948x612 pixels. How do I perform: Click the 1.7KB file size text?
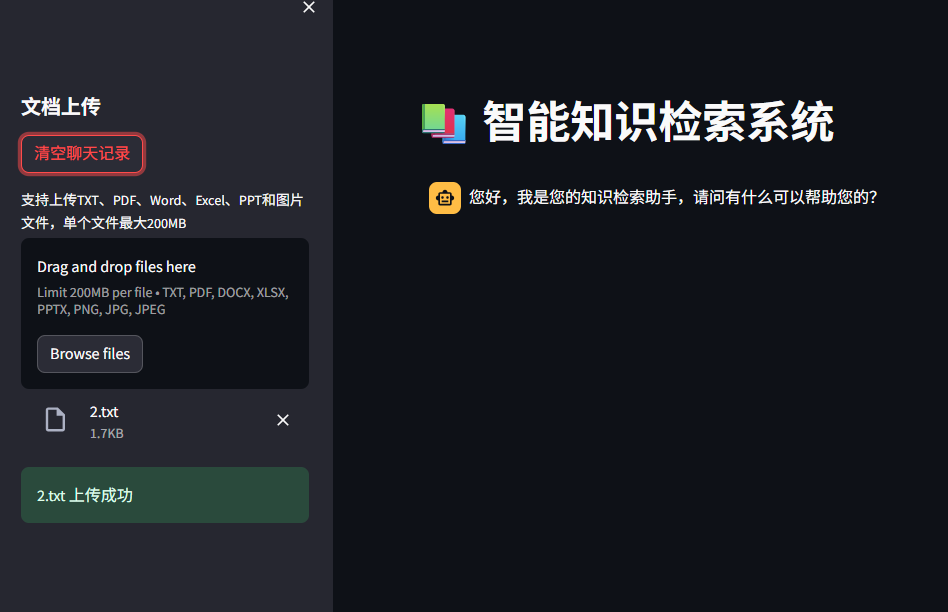point(106,434)
